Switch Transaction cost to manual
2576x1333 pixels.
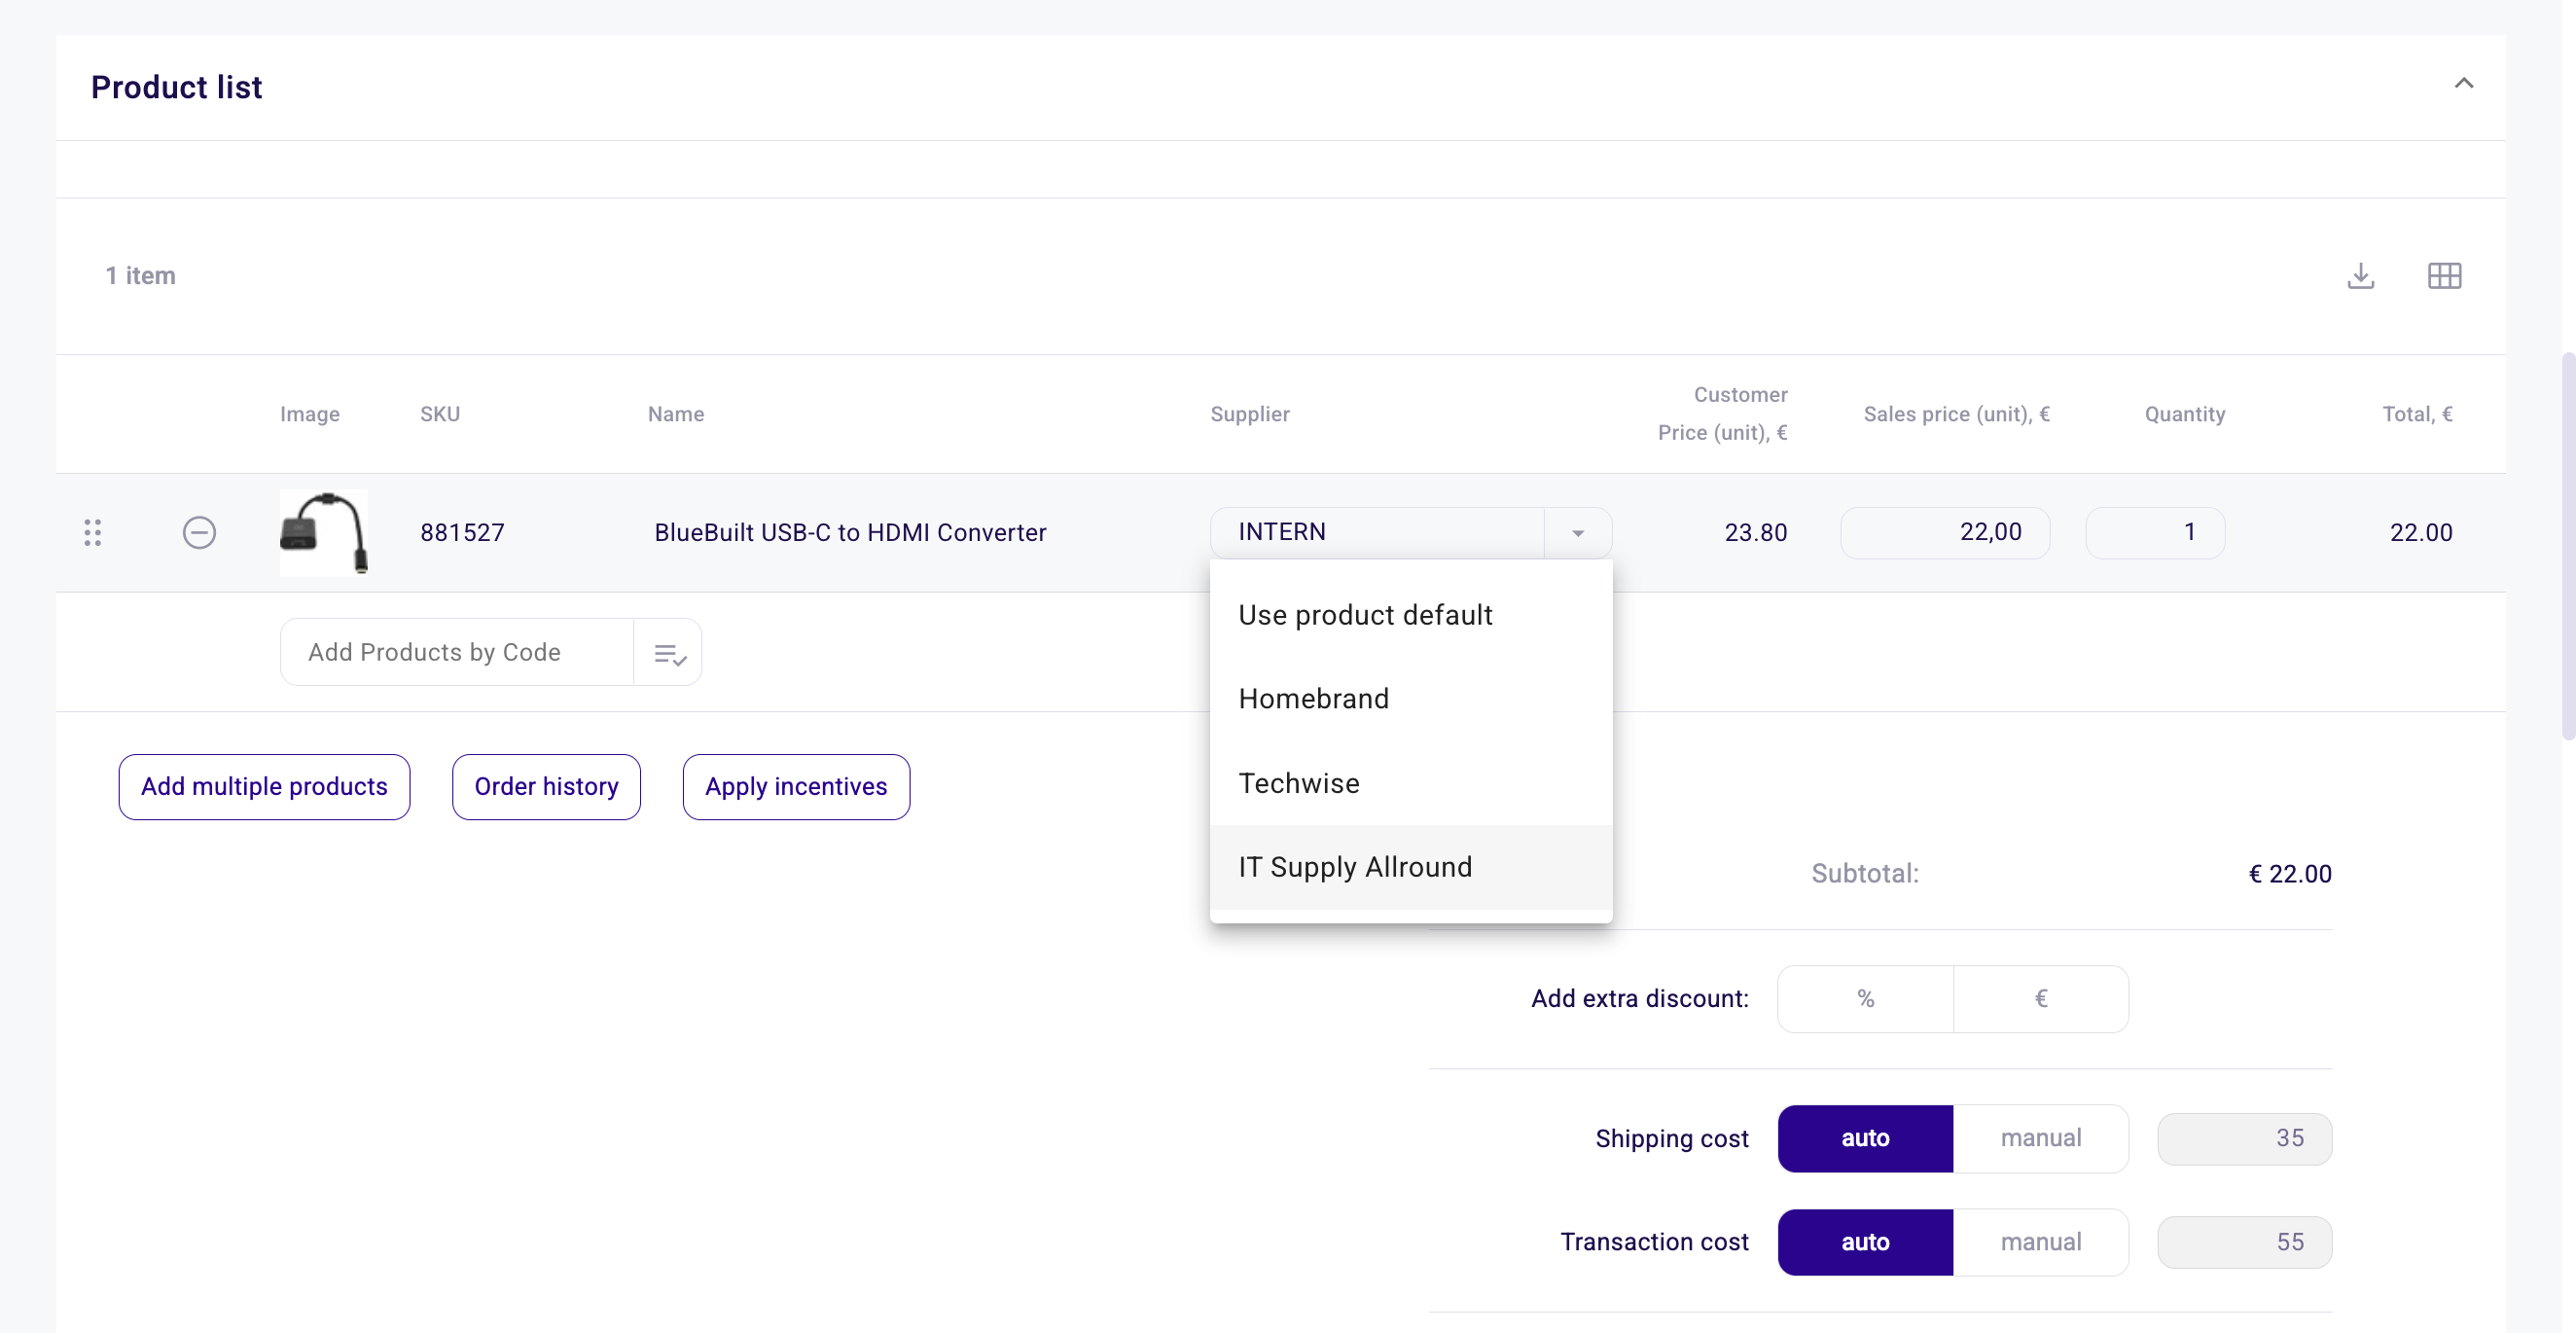(x=2041, y=1242)
